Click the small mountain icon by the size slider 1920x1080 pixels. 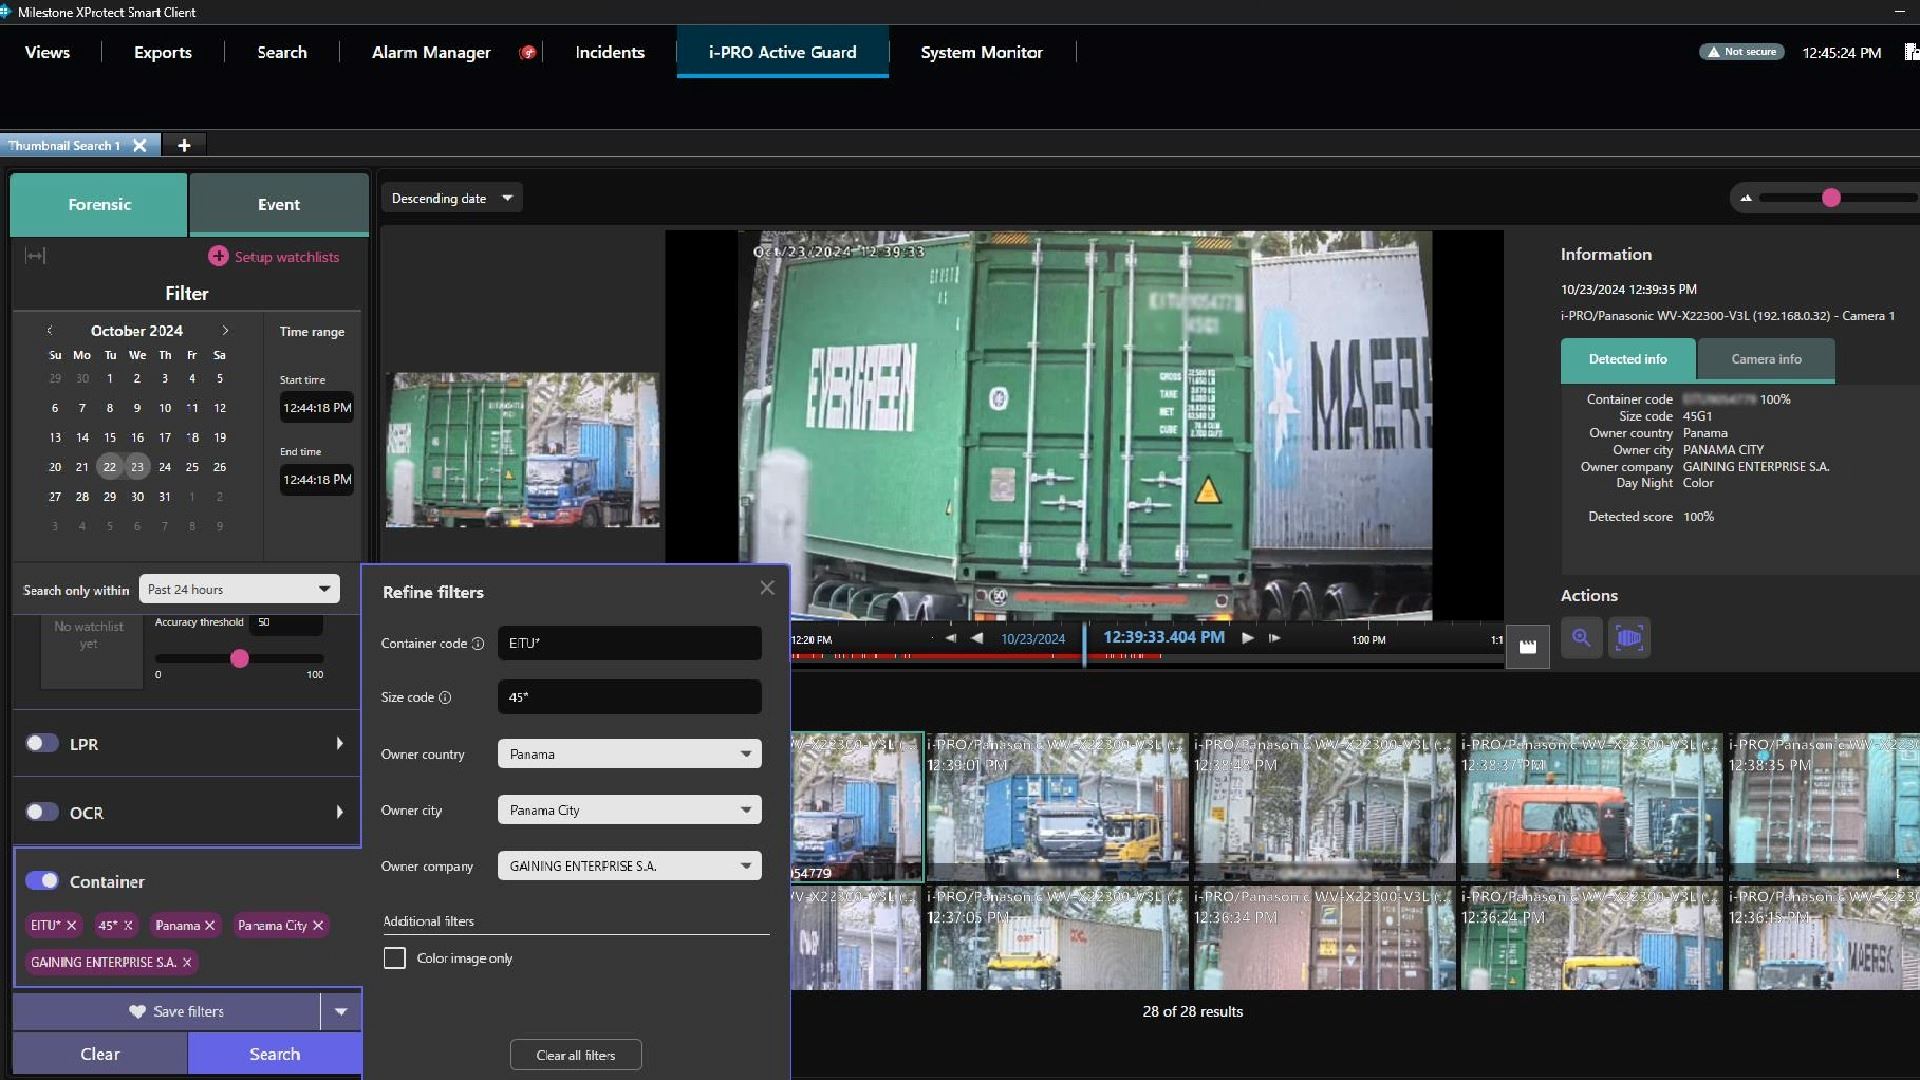[x=1746, y=198]
